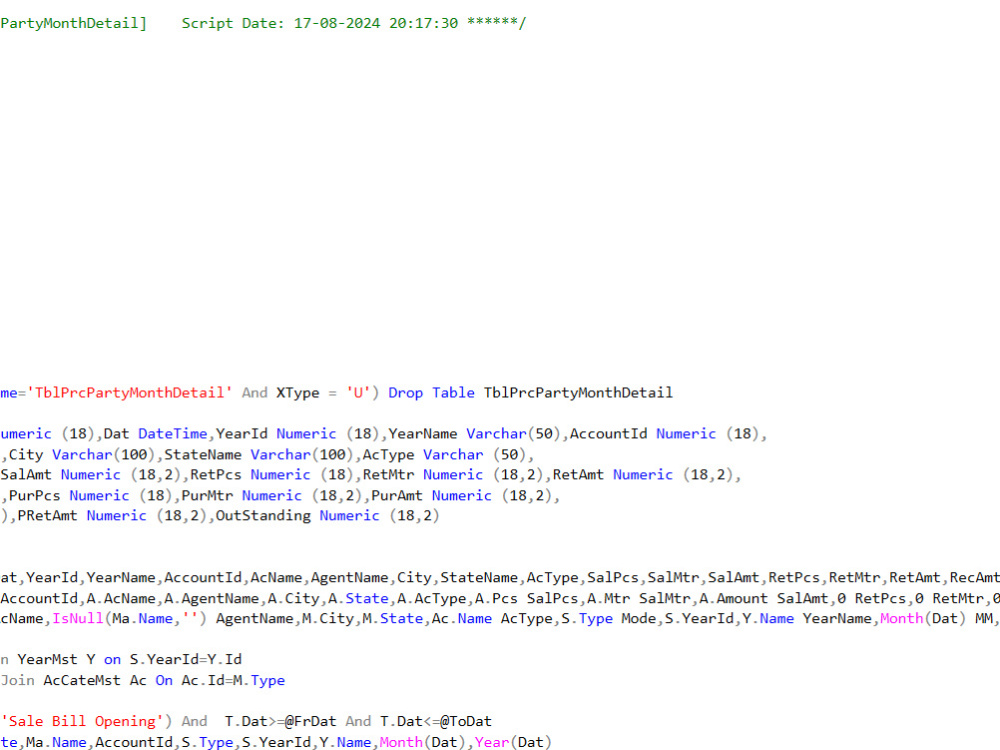Click the '@FrDat' parameter

pos(311,721)
